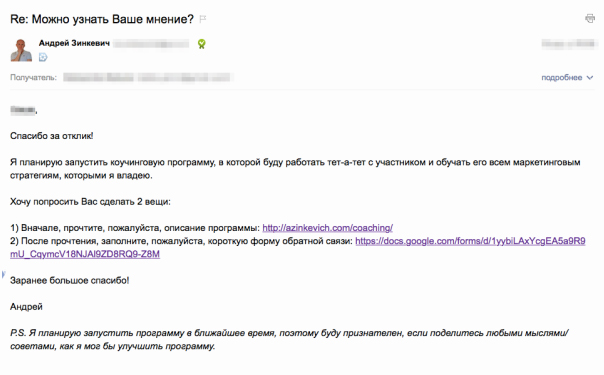This screenshot has width=604, height=375.
Task: Click sender name Андрей Зинкевич
Action: click(x=74, y=43)
